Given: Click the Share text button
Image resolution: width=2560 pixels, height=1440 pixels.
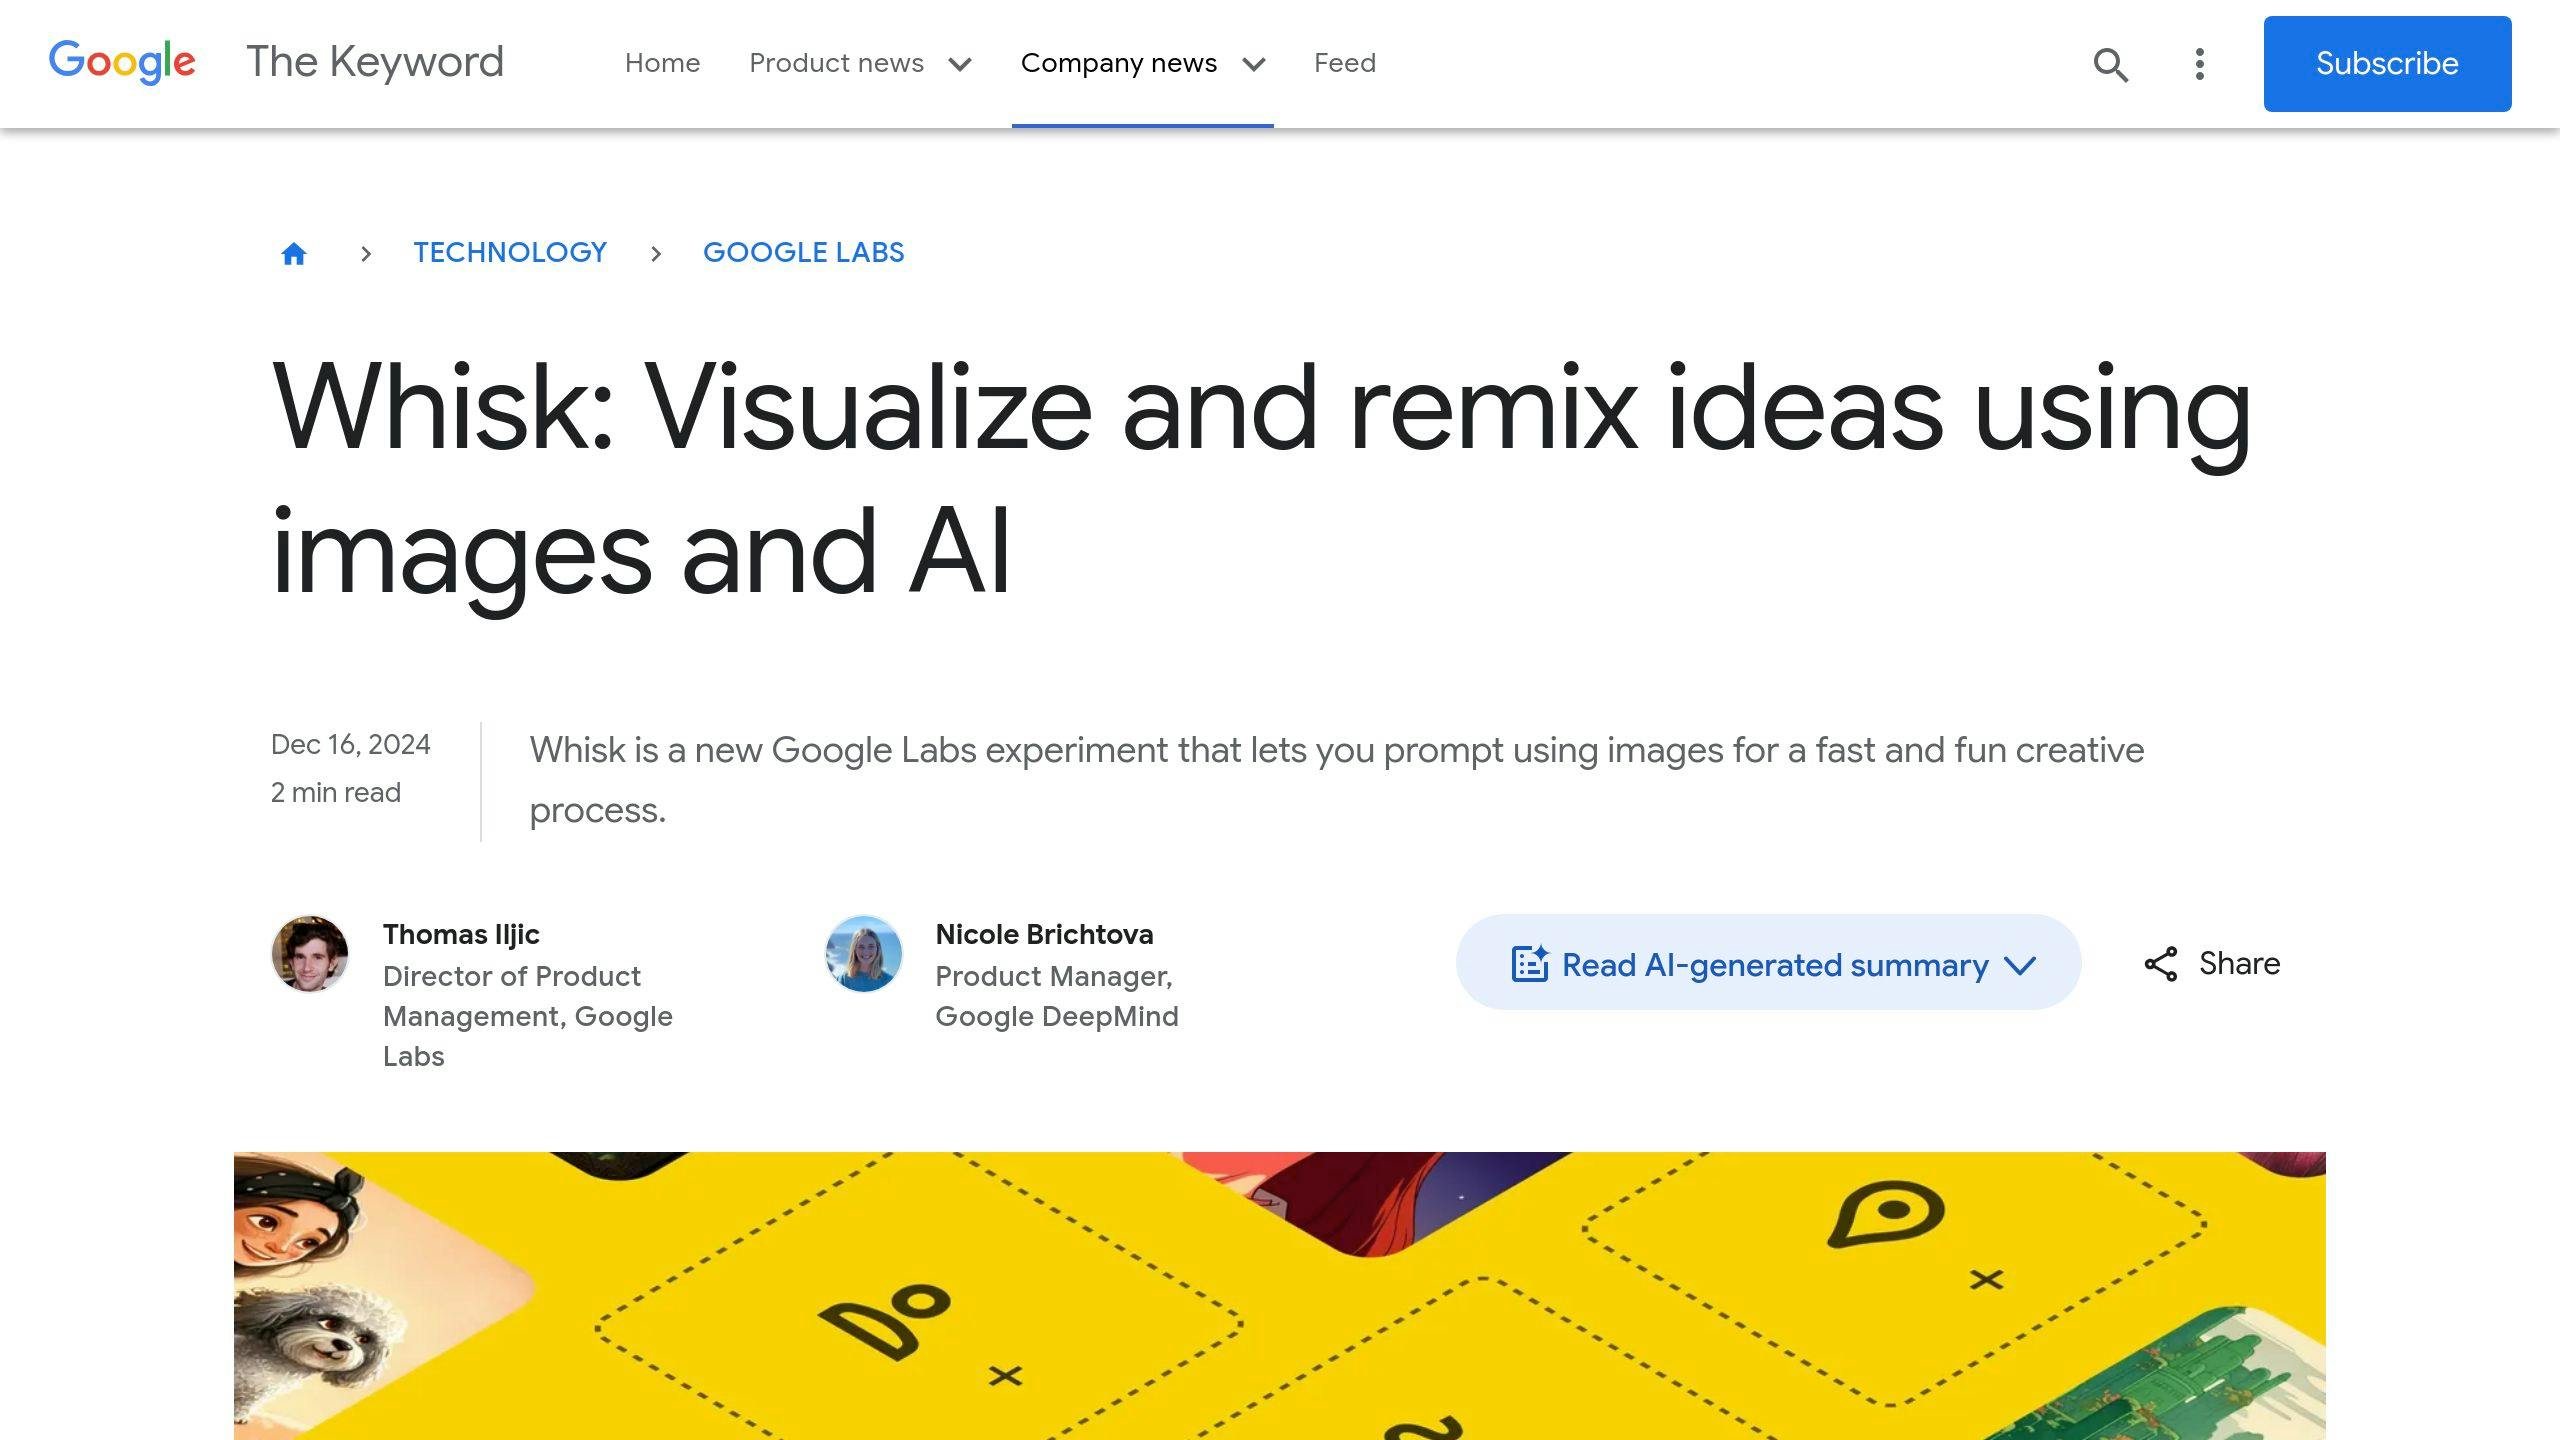Looking at the screenshot, I should point(2240,963).
